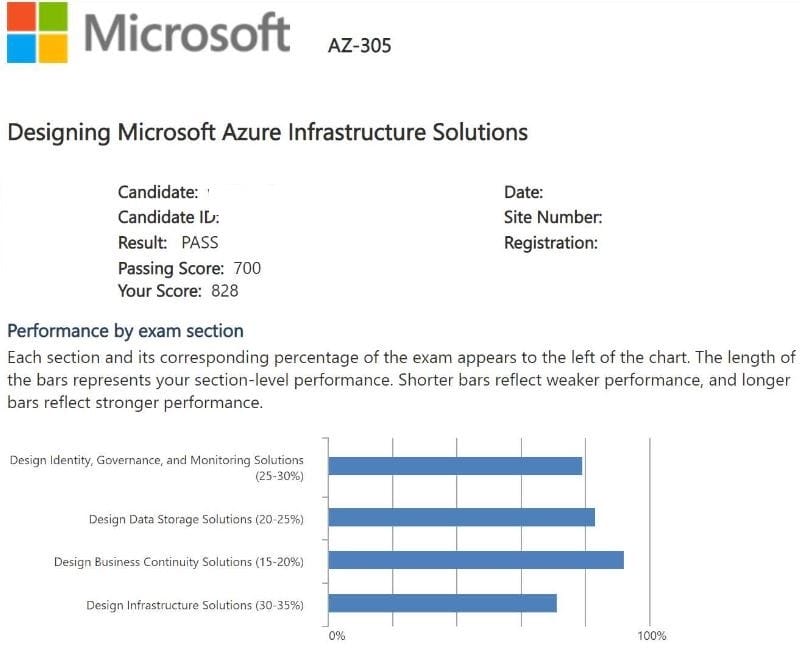The height and width of the screenshot is (654, 800).
Task: Click the Performance by exam section heading
Action: [x=125, y=330]
